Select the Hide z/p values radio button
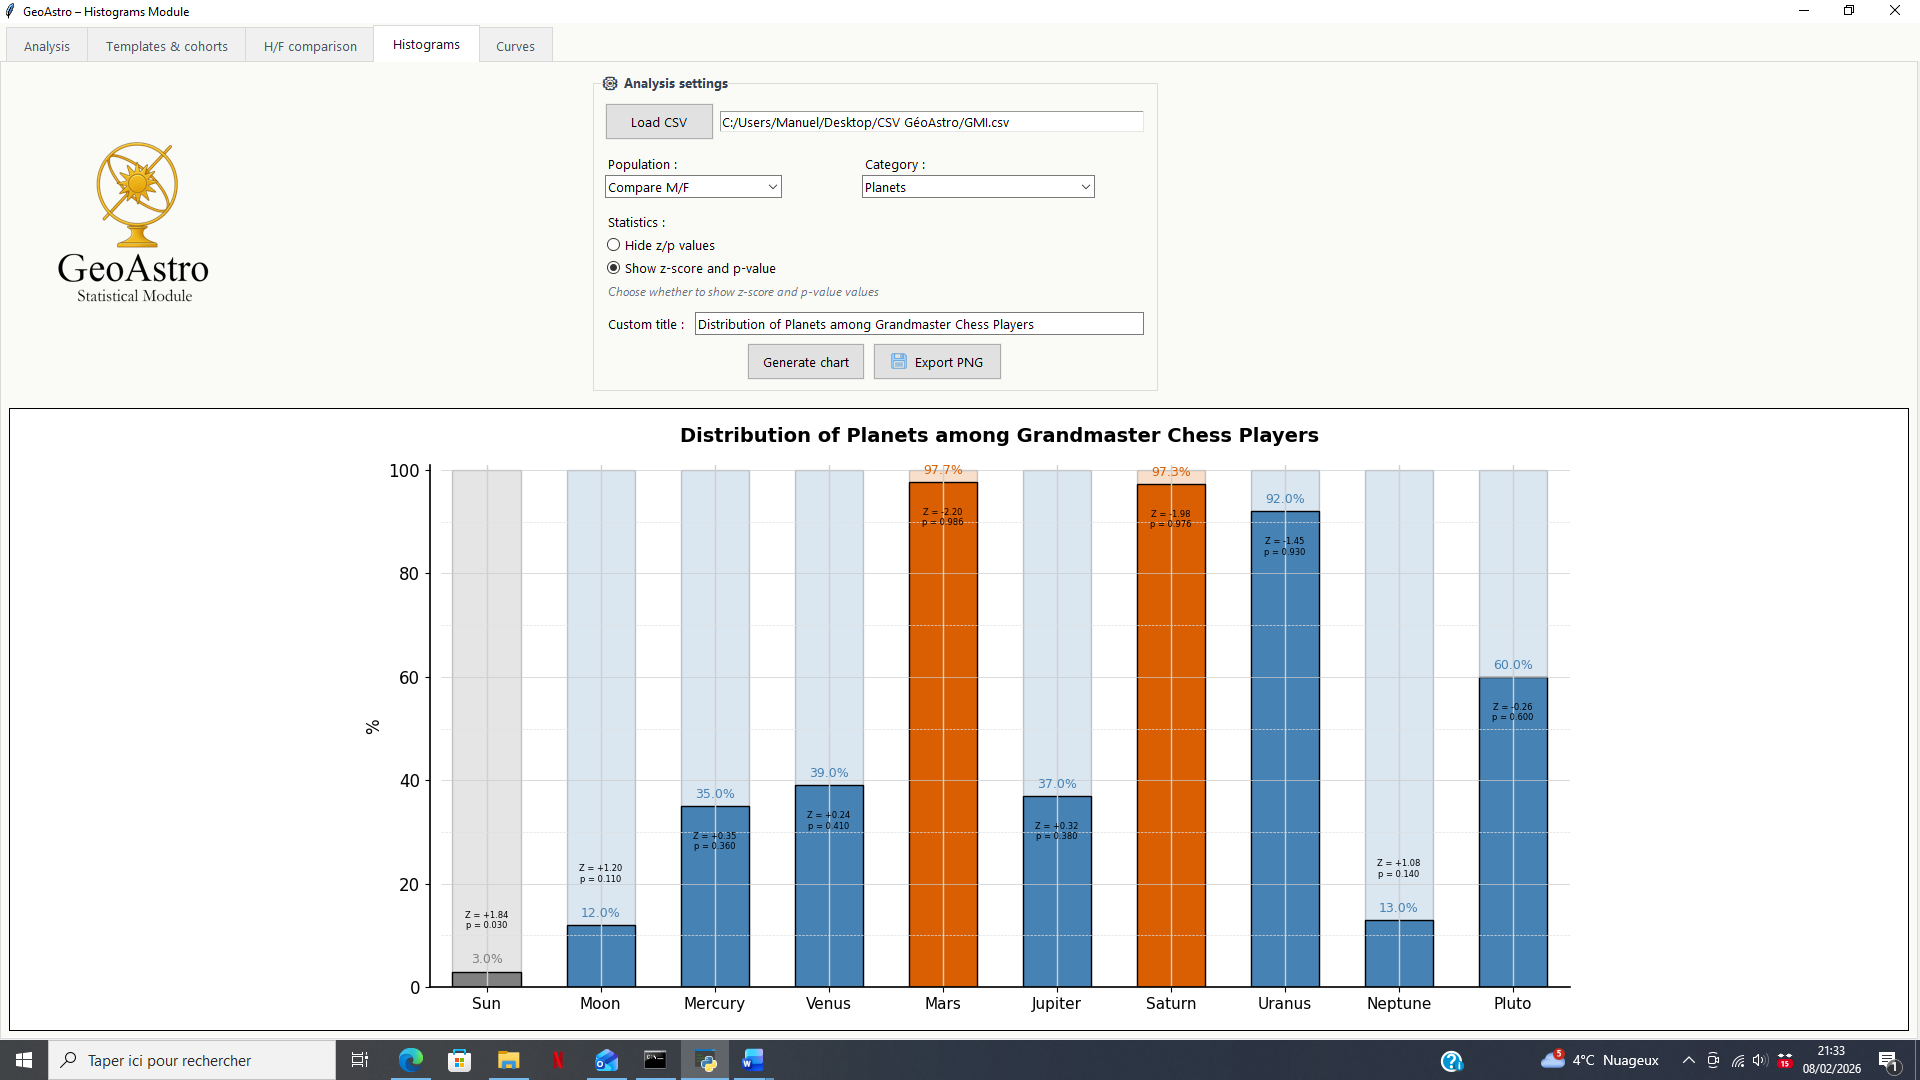Screen dimensions: 1920x1080 (x=614, y=245)
